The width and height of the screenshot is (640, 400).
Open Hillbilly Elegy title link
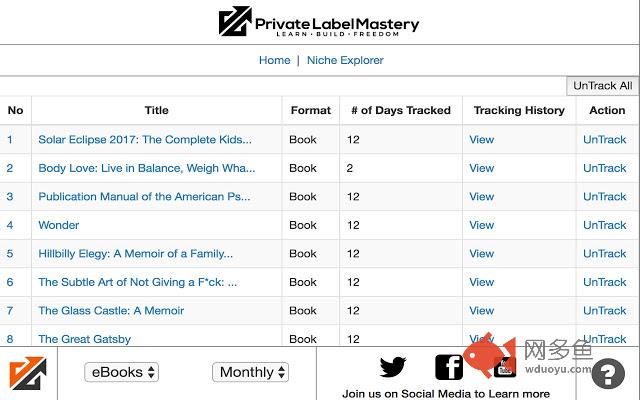click(x=136, y=254)
